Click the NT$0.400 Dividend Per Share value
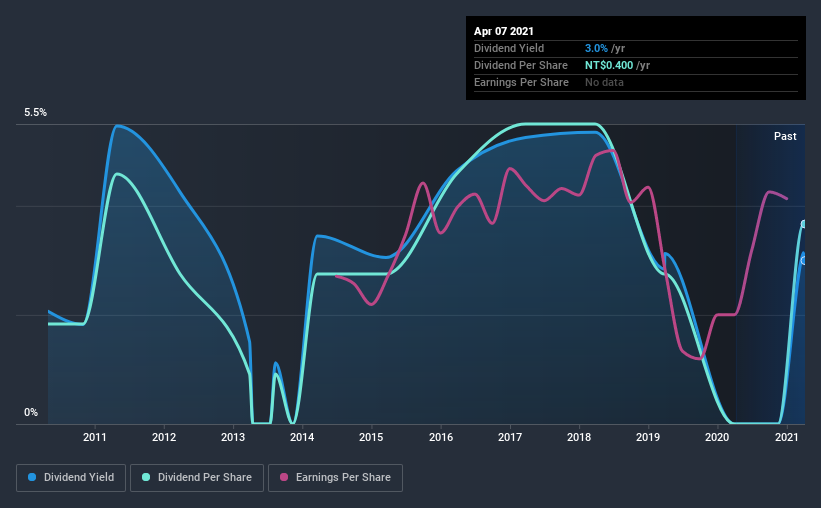Screen dimensions: 821x508 pos(609,65)
